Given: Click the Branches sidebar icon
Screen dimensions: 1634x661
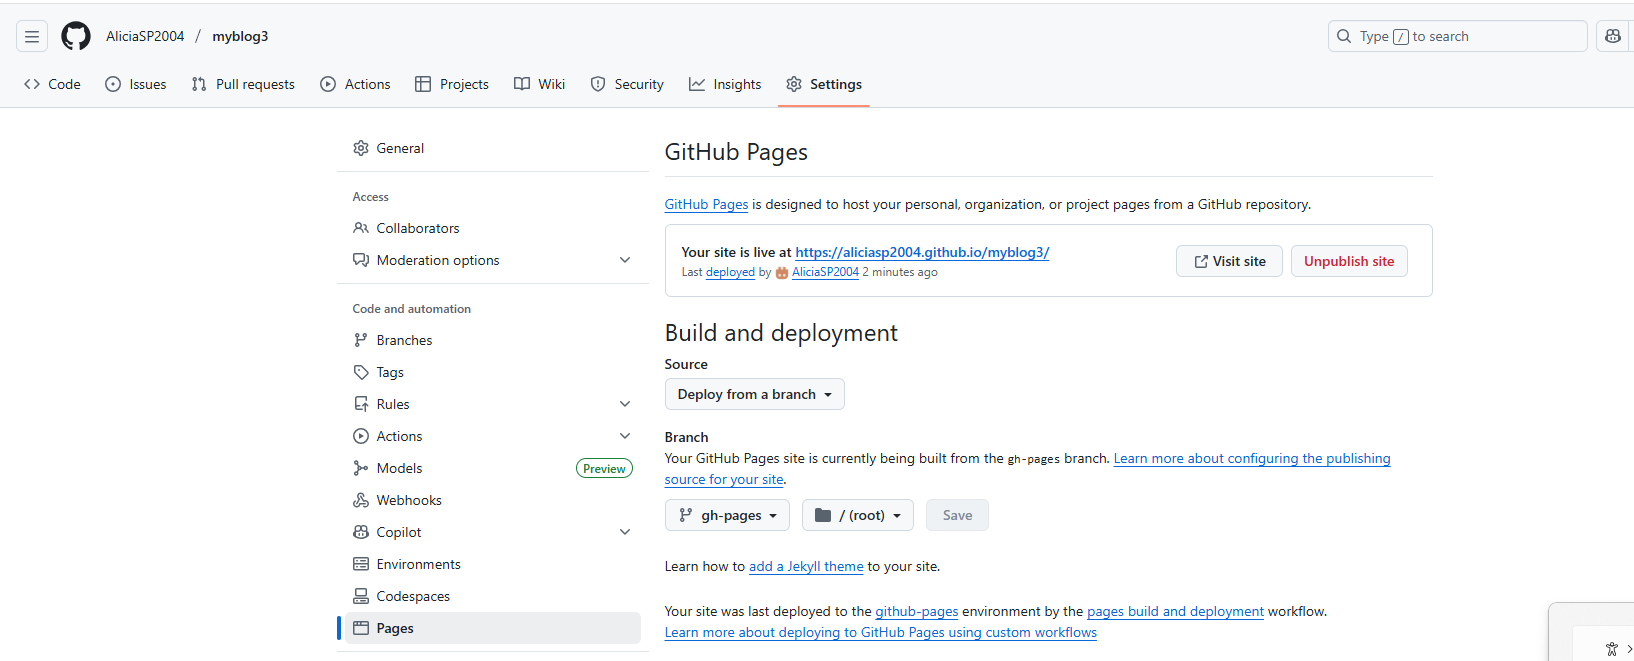Looking at the screenshot, I should 361,340.
